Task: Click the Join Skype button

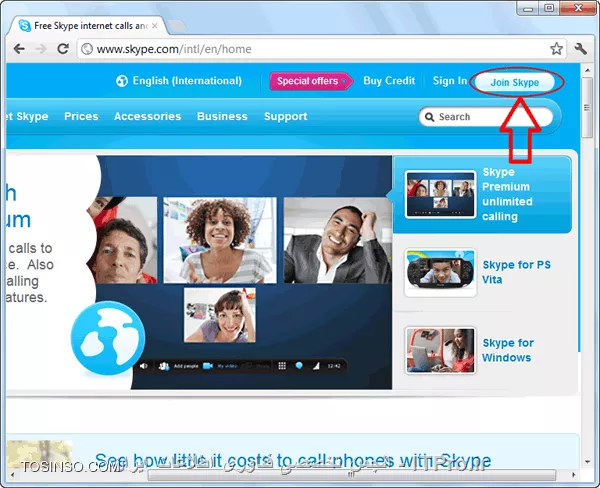Action: click(x=515, y=82)
